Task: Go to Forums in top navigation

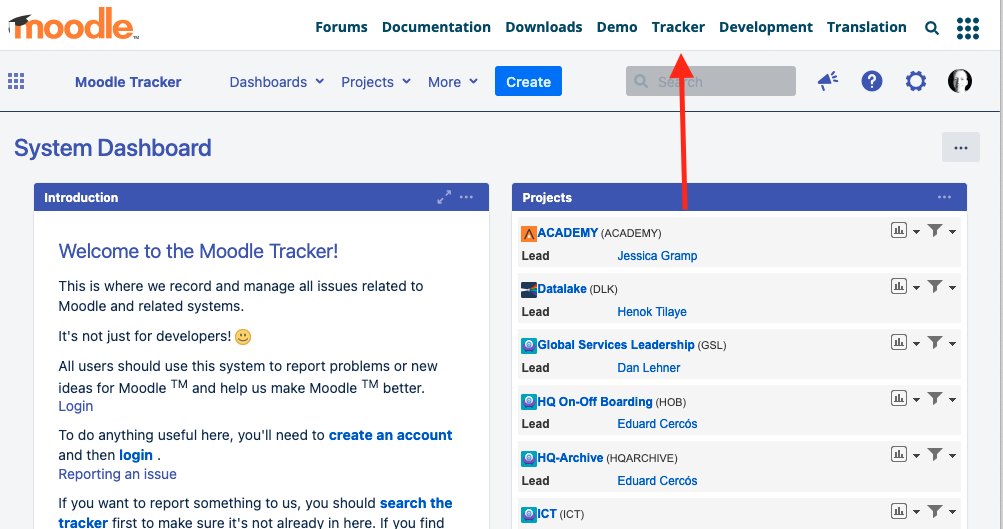Action: [x=341, y=27]
